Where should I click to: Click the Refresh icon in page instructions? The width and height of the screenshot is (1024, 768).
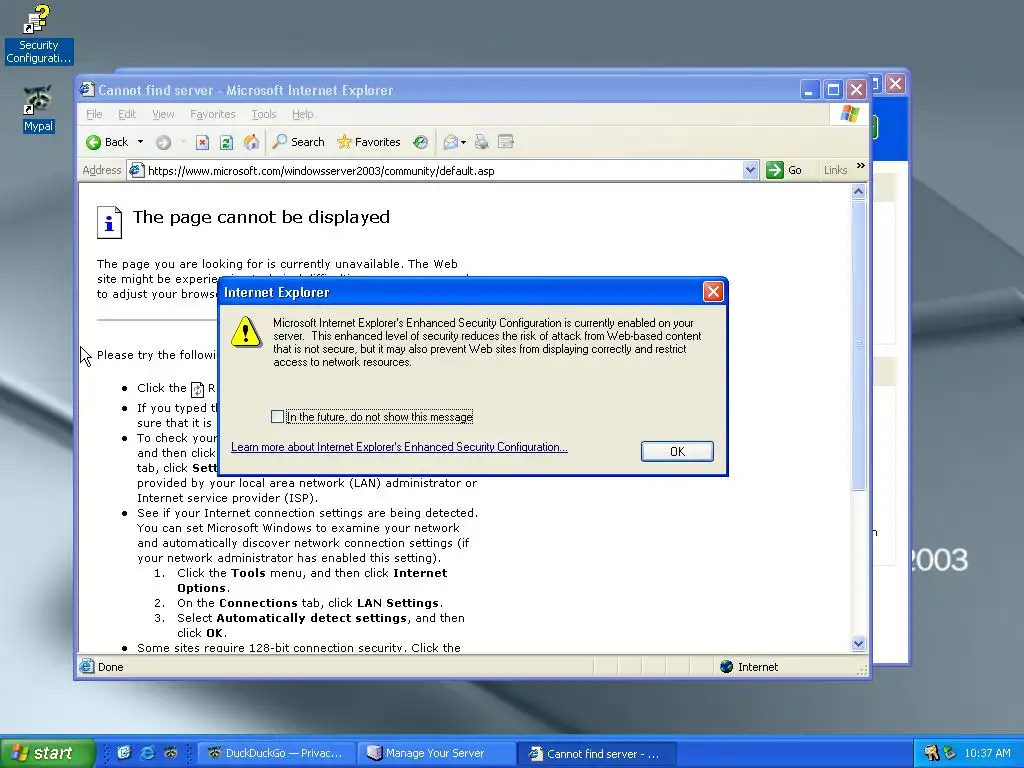(x=197, y=389)
